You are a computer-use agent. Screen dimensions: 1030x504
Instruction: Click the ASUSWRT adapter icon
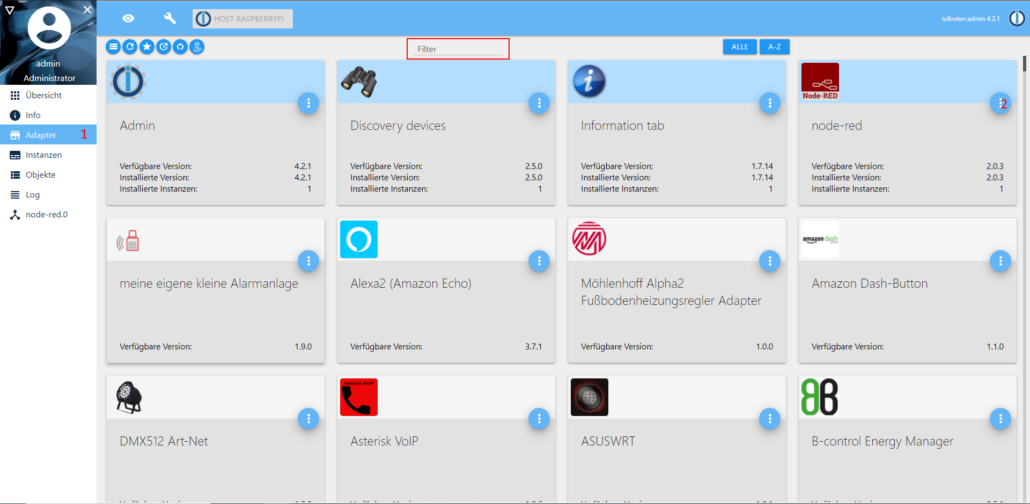[x=589, y=397]
